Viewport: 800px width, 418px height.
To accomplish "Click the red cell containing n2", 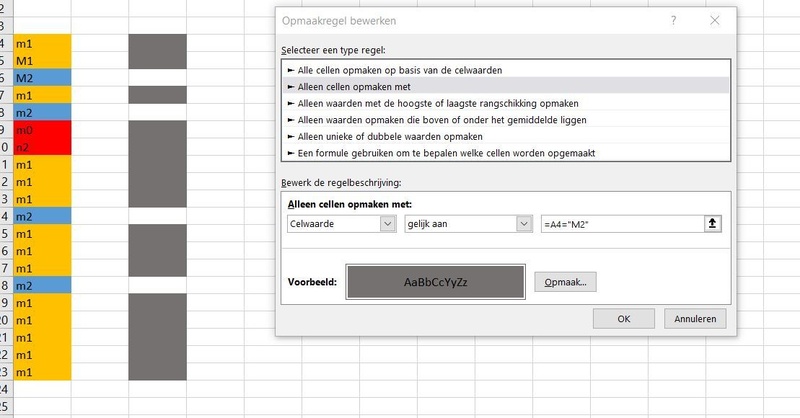I will point(42,146).
